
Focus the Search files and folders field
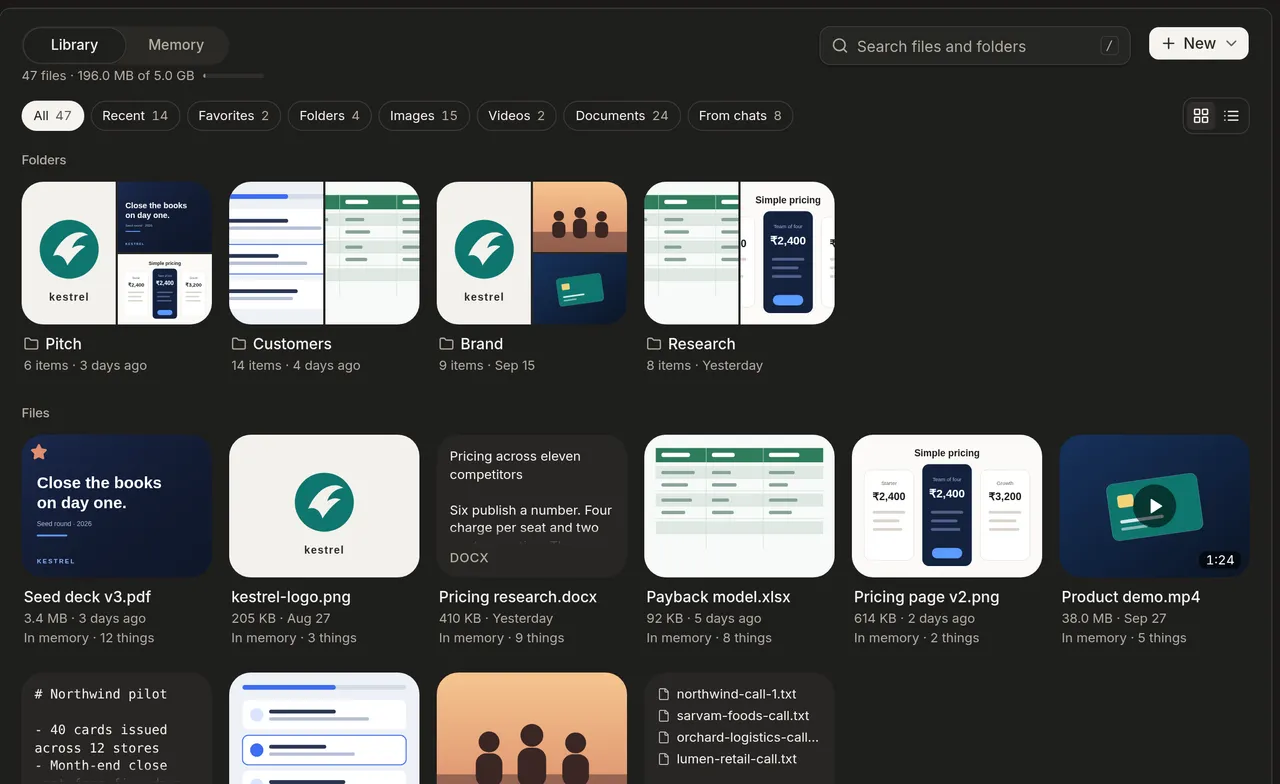tap(975, 46)
